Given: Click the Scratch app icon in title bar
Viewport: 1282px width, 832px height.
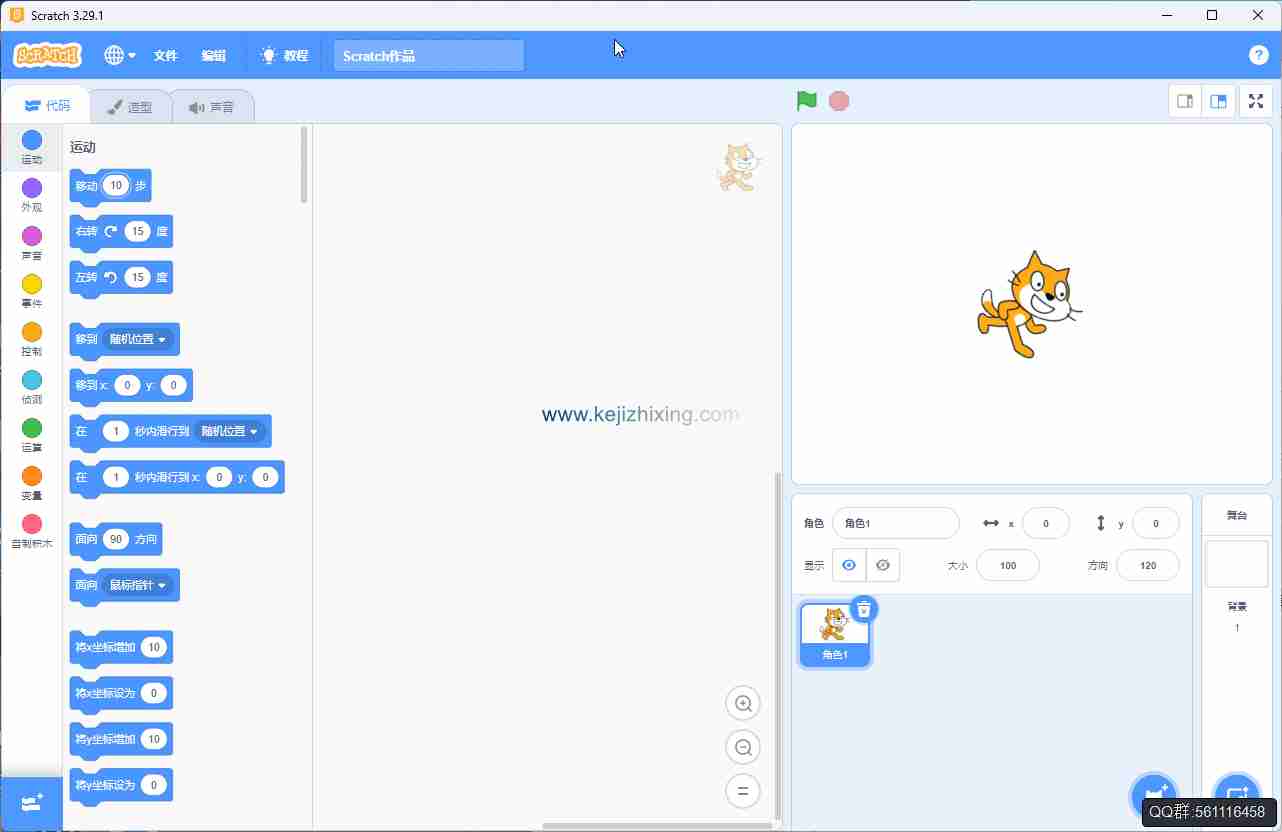Looking at the screenshot, I should (16, 16).
